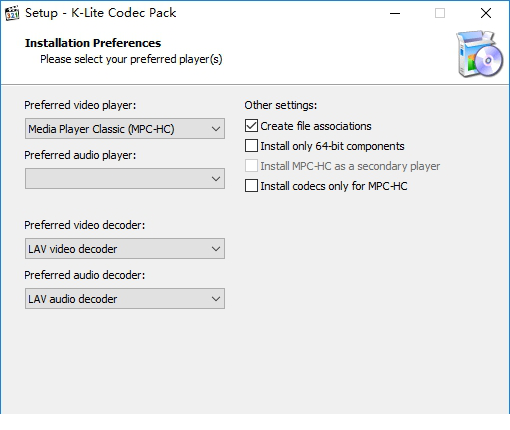Click the 'Other settings:' label
Viewport: 510px width, 430px height.
281,105
